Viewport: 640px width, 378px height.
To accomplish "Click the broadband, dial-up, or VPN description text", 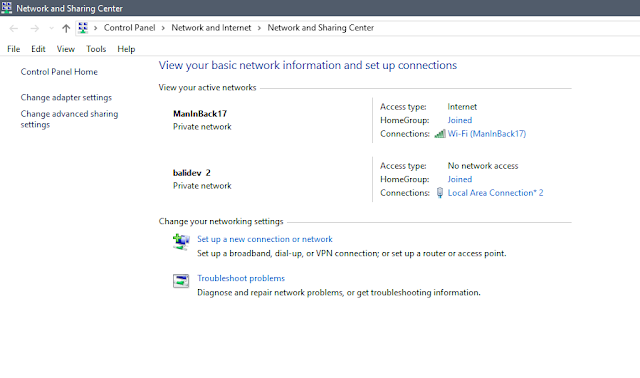I will pyautogui.click(x=351, y=253).
